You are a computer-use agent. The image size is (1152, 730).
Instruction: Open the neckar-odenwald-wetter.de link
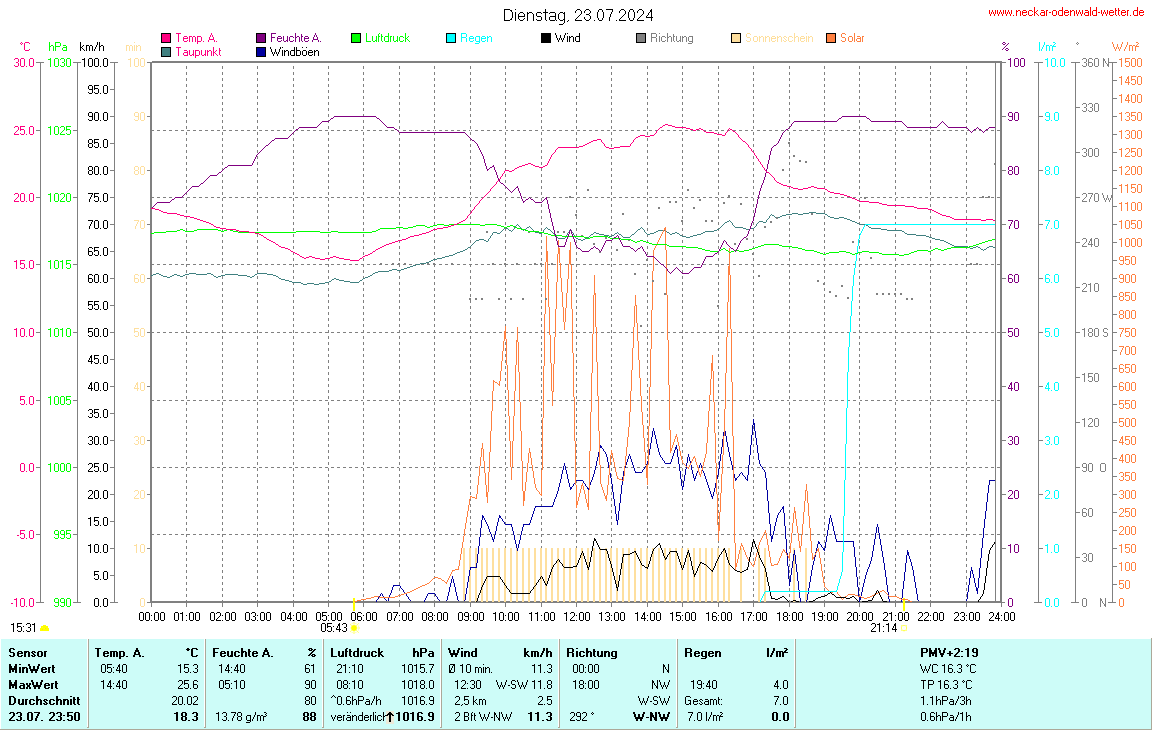(1065, 12)
